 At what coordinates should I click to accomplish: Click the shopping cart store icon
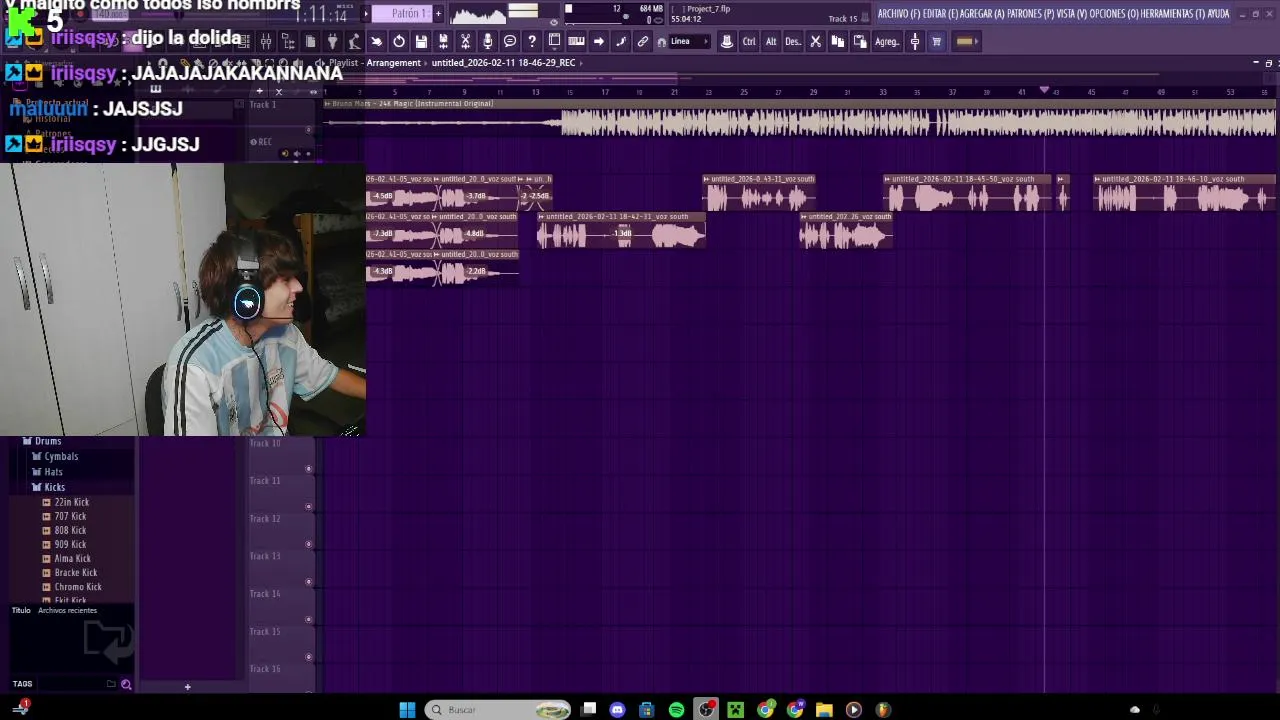pyautogui.click(x=937, y=41)
